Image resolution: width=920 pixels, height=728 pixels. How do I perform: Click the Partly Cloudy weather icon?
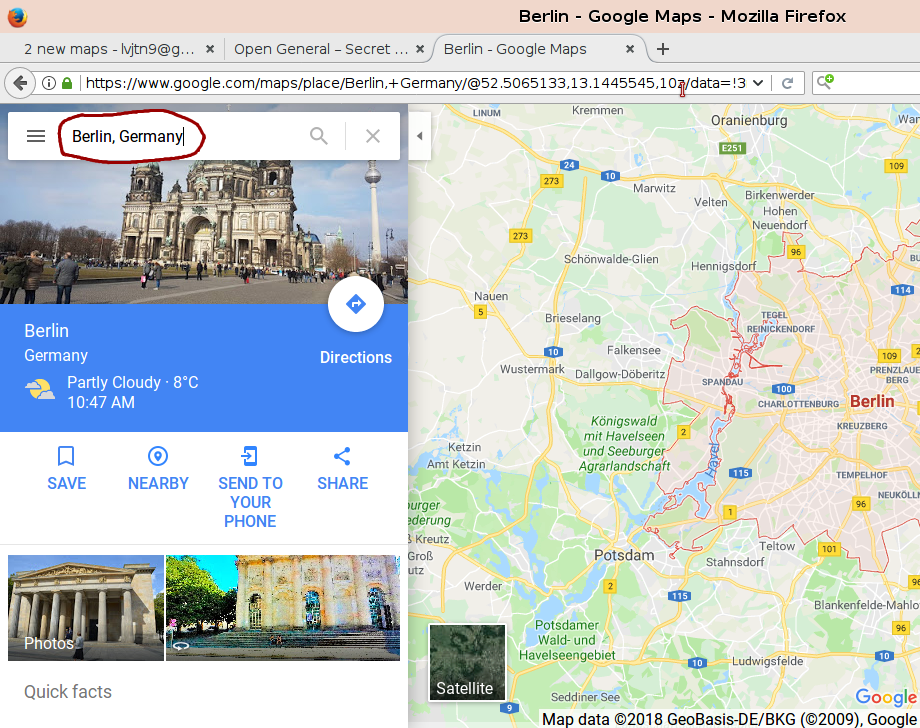click(x=40, y=390)
